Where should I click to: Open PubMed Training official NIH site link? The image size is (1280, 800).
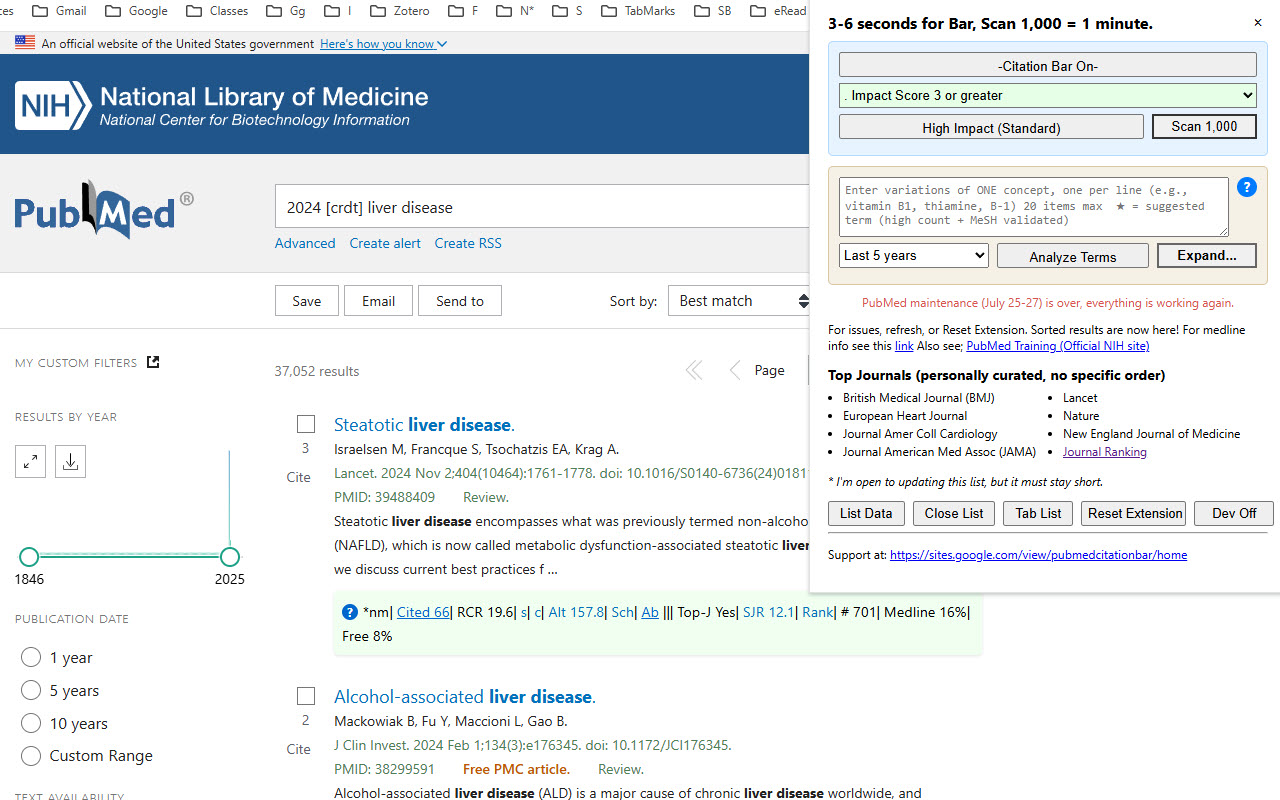1058,346
